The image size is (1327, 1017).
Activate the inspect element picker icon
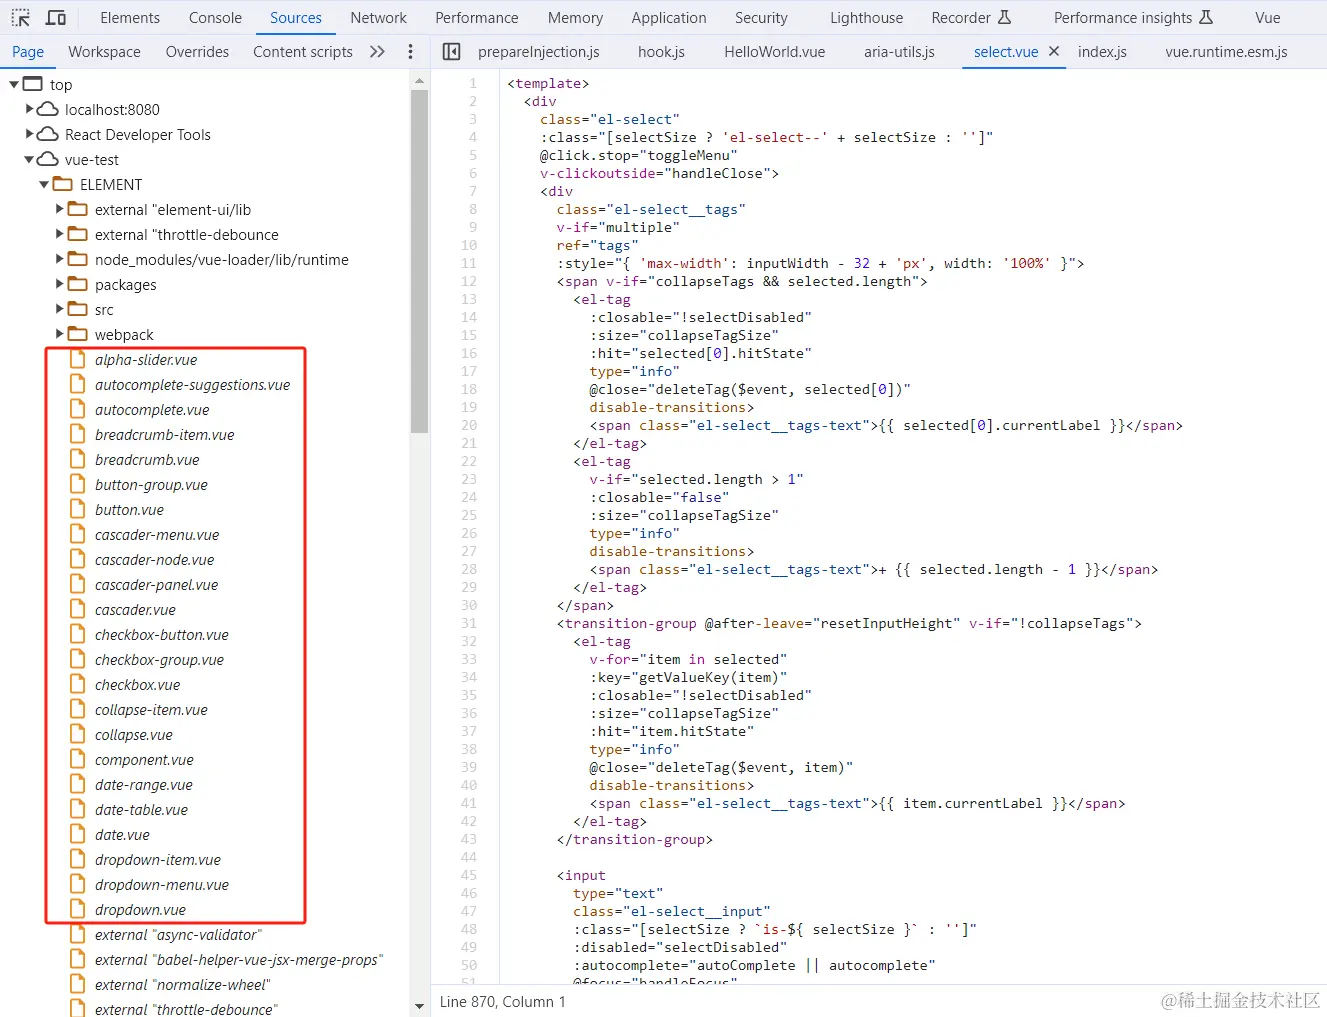(20, 18)
